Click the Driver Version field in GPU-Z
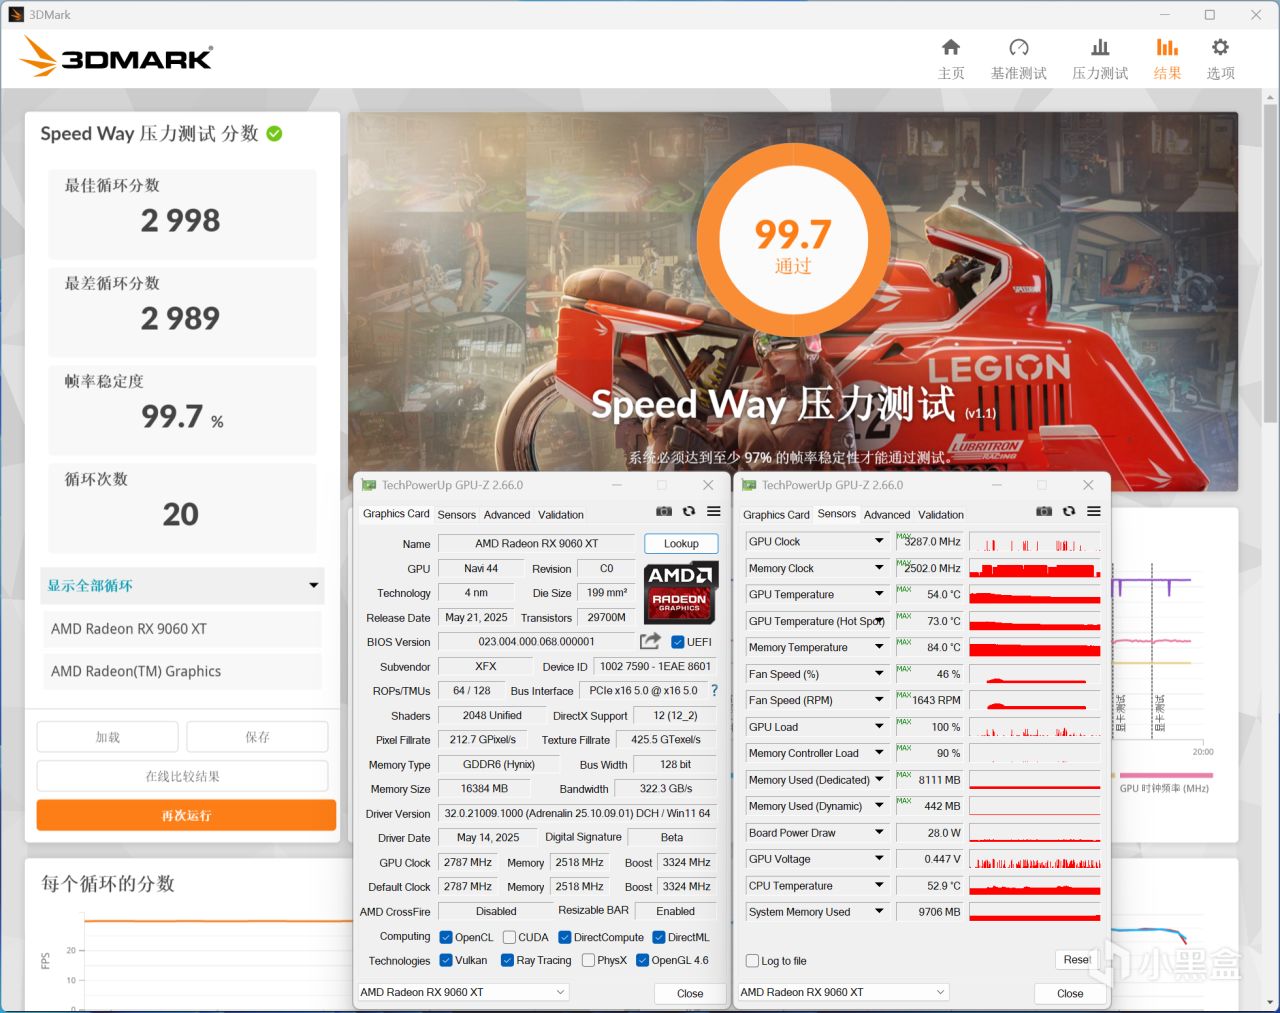 pyautogui.click(x=577, y=814)
